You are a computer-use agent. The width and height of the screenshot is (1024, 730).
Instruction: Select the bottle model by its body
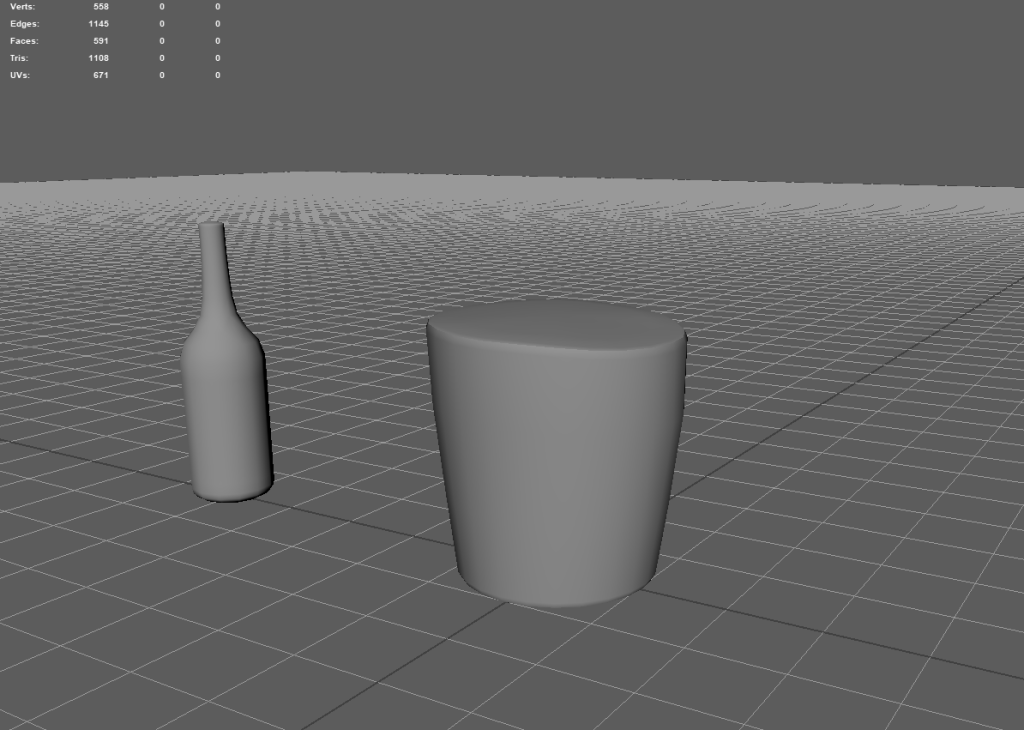coord(226,410)
